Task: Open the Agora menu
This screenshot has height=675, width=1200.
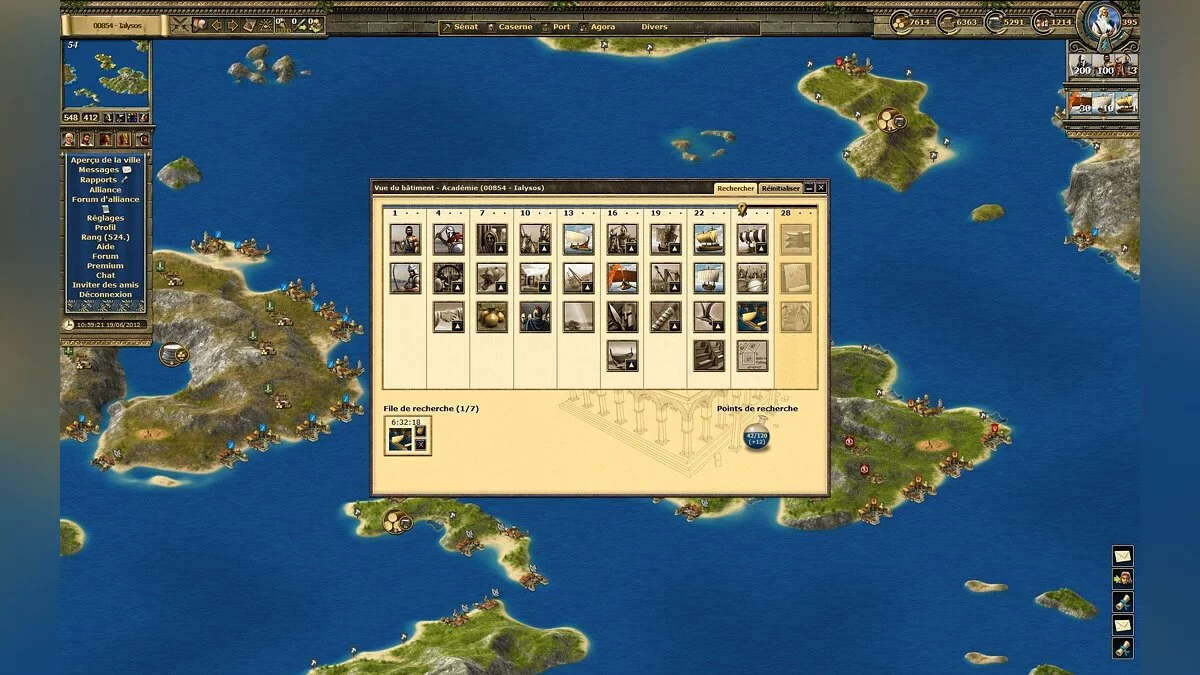Action: click(x=603, y=27)
